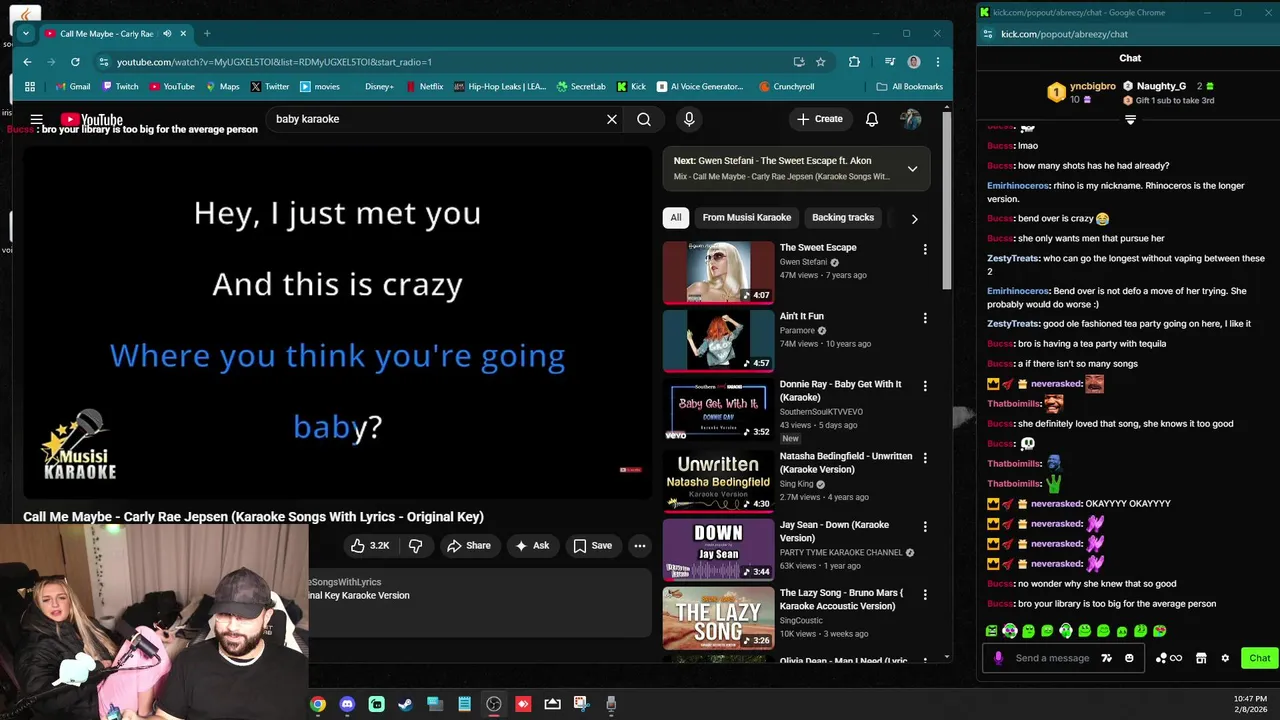
Task: Open Chrome media controls icon
Action: 889,61
